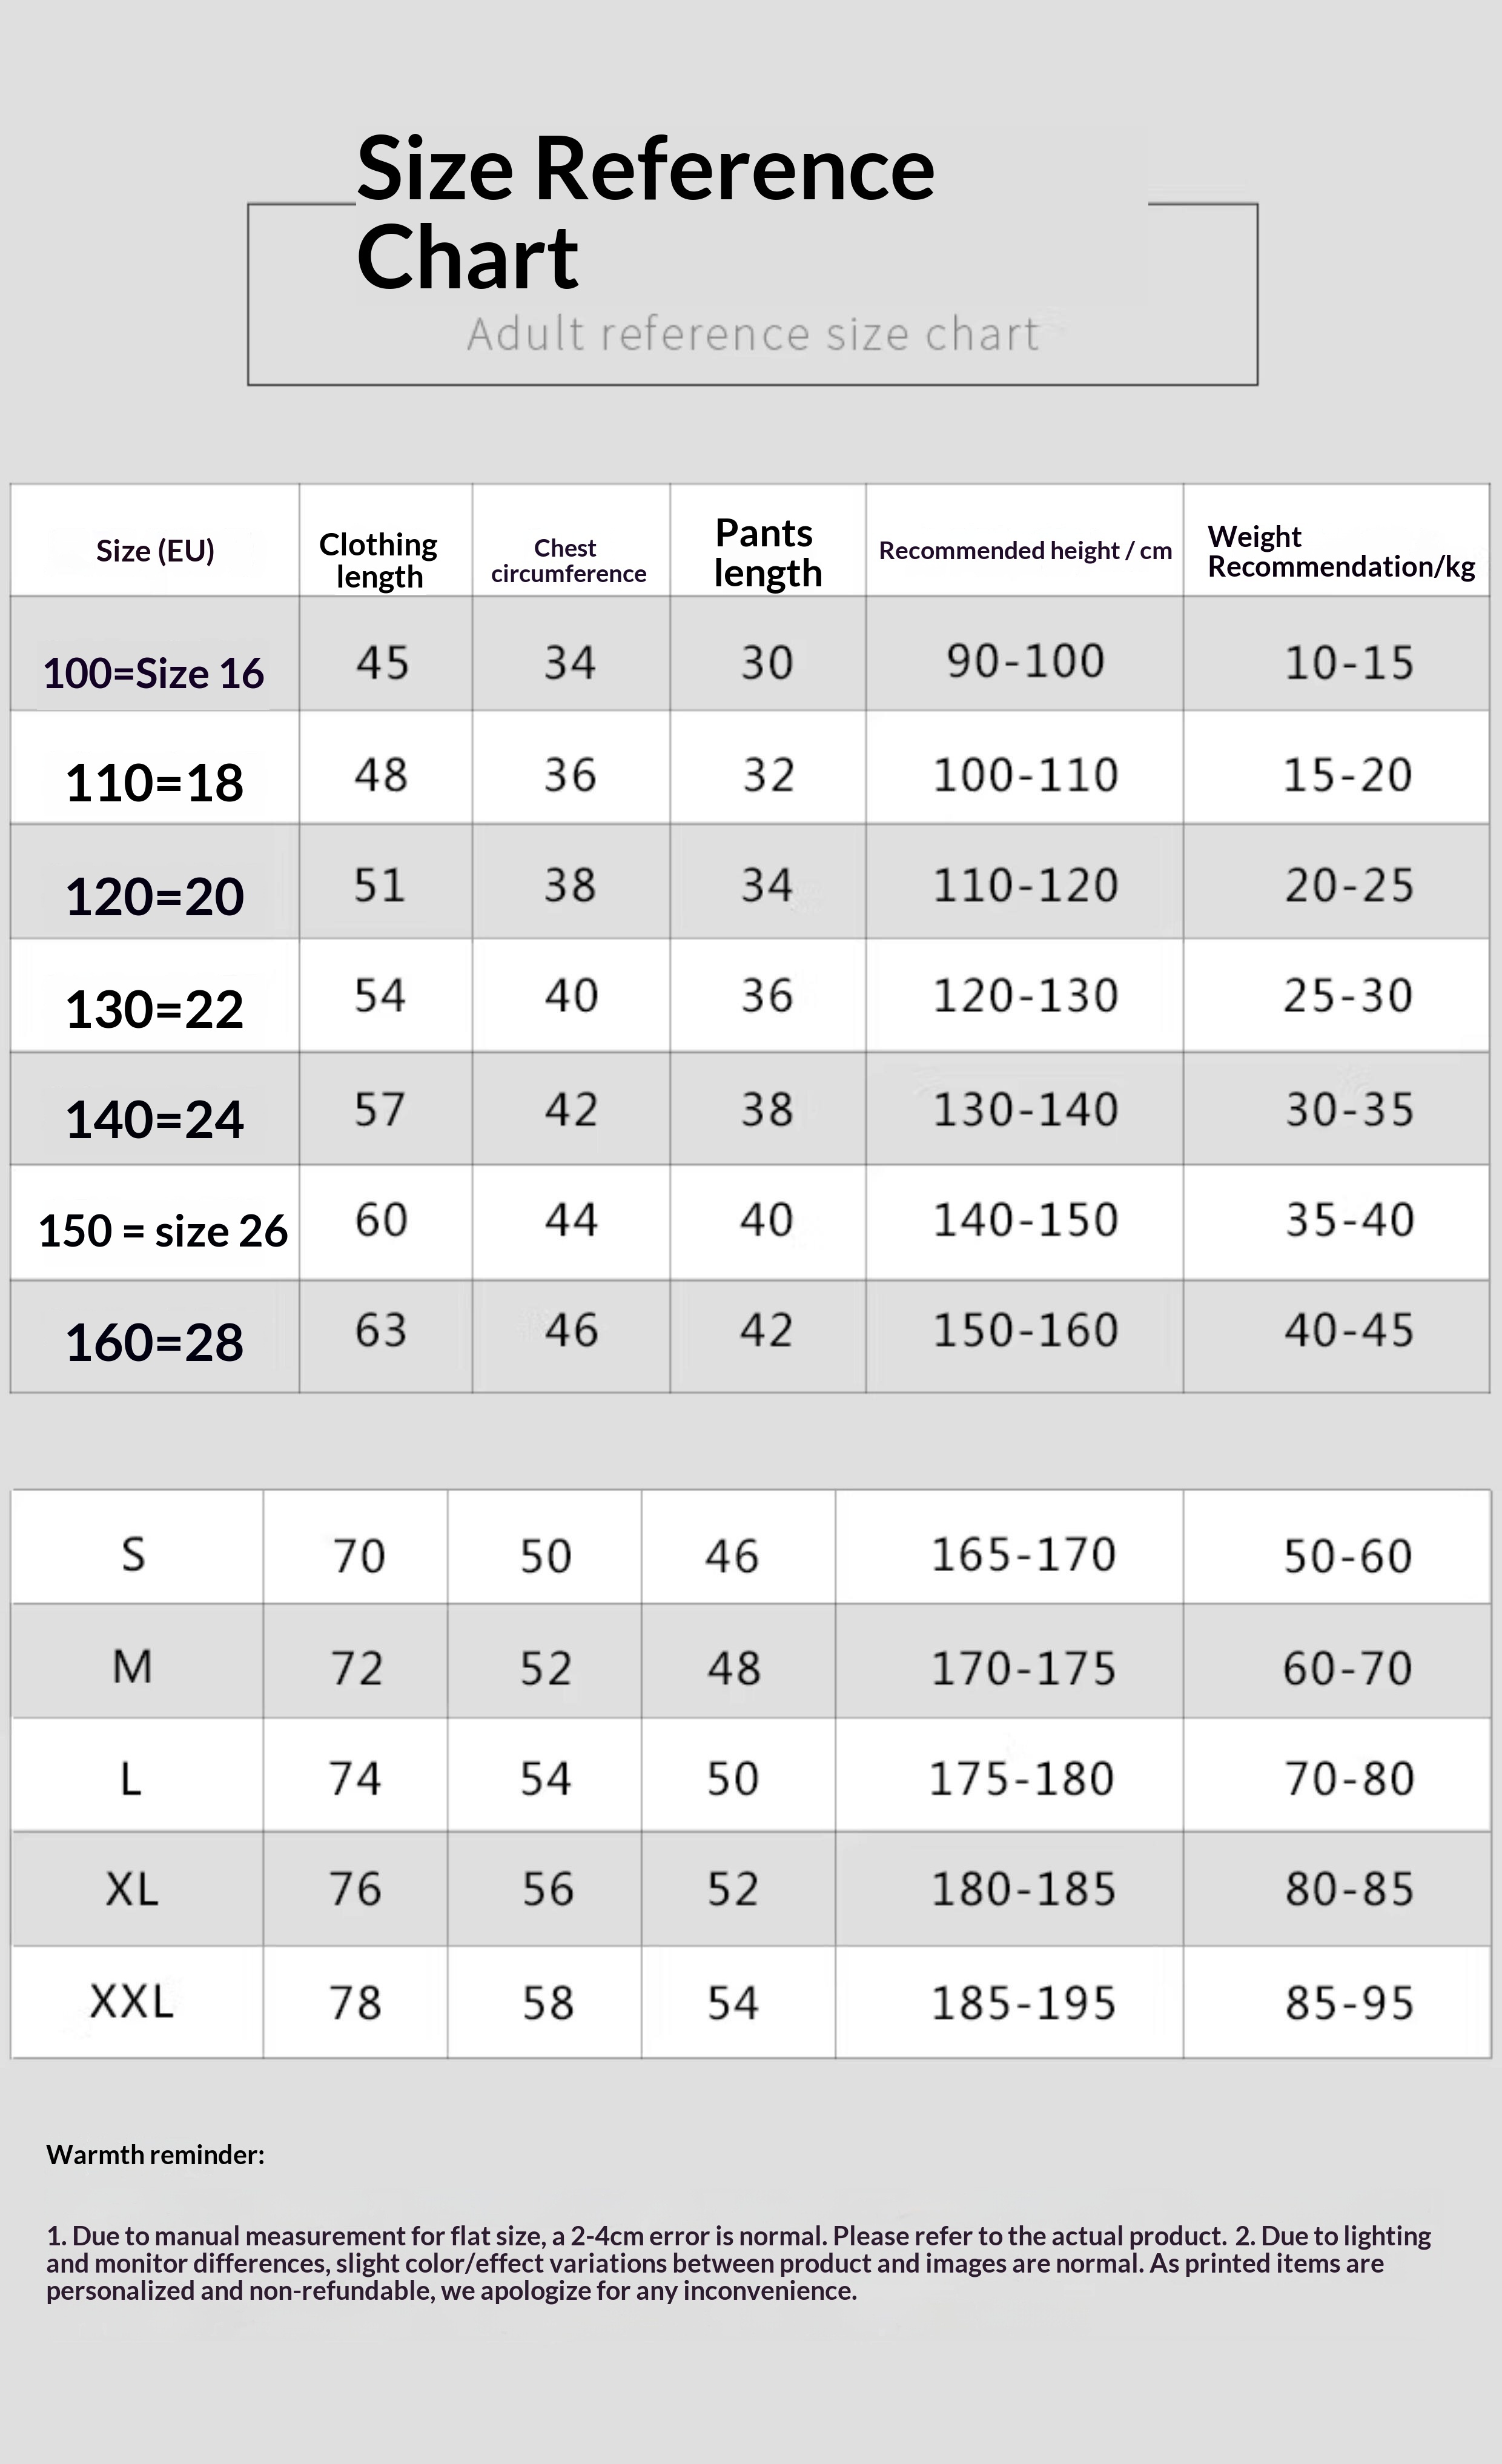Click the 'Weight Recommendation/kg' header
This screenshot has width=1502, height=2464.
point(1340,551)
